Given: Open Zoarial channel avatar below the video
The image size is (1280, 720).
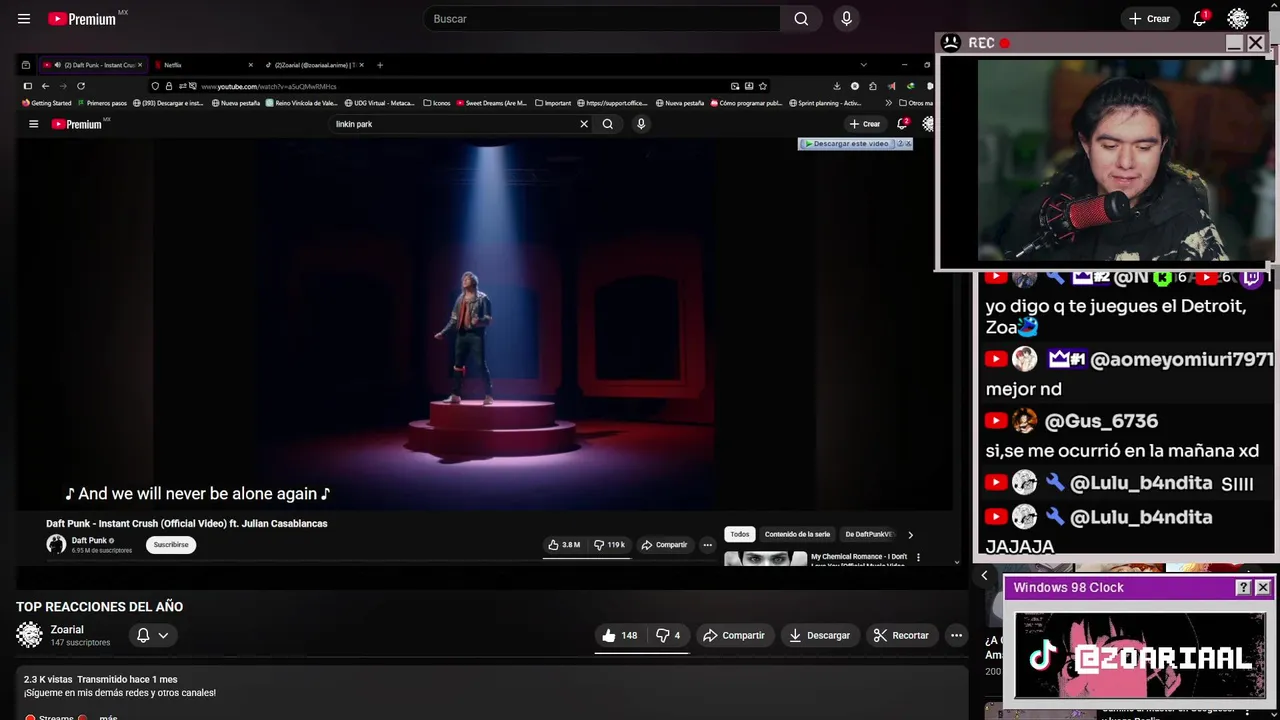Looking at the screenshot, I should (29, 635).
